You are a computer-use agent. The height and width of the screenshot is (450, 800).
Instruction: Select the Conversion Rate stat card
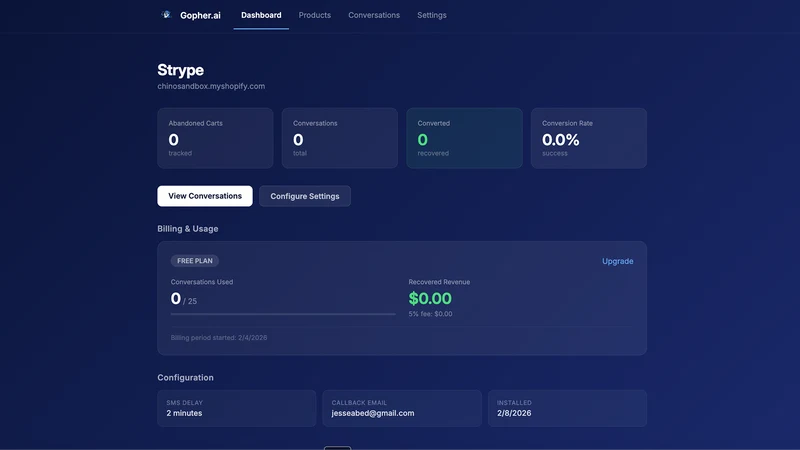(x=589, y=138)
